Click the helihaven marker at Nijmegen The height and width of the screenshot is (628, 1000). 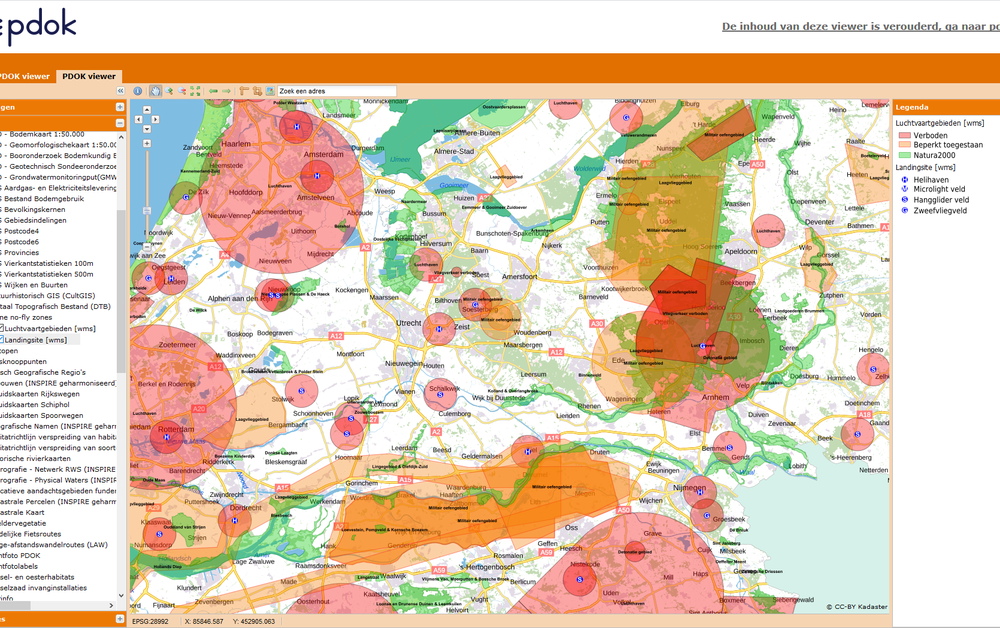point(700,492)
